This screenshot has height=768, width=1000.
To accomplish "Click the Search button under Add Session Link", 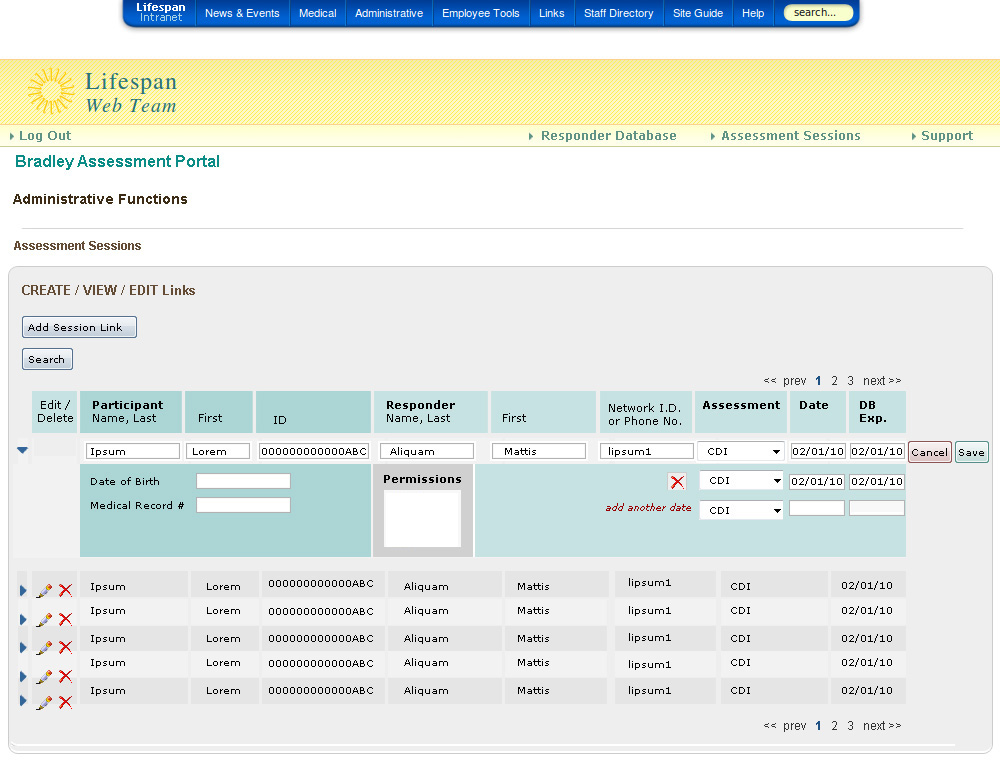I will pos(47,359).
